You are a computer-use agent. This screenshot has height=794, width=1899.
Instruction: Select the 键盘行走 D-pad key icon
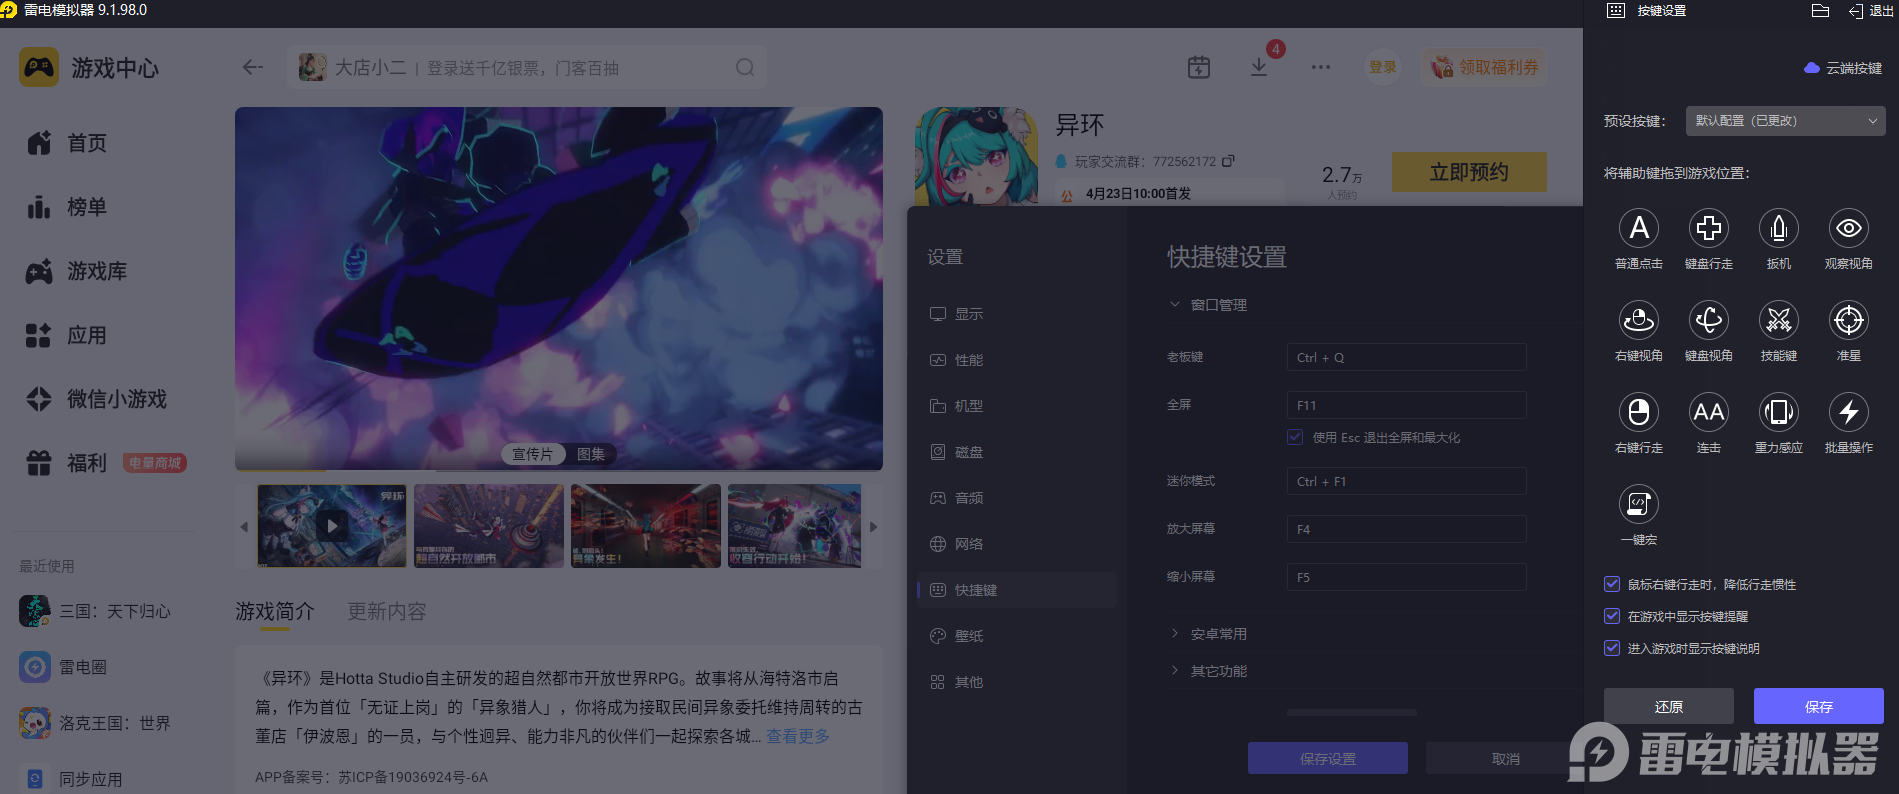[x=1708, y=228]
